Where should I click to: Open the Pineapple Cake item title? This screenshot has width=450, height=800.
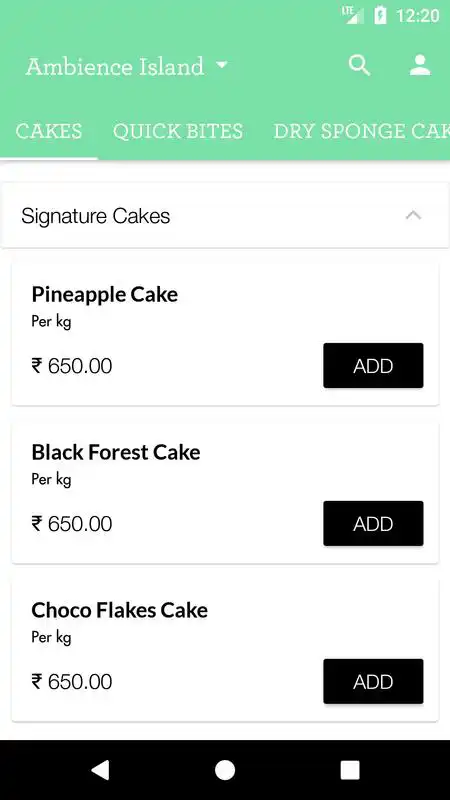pos(105,294)
